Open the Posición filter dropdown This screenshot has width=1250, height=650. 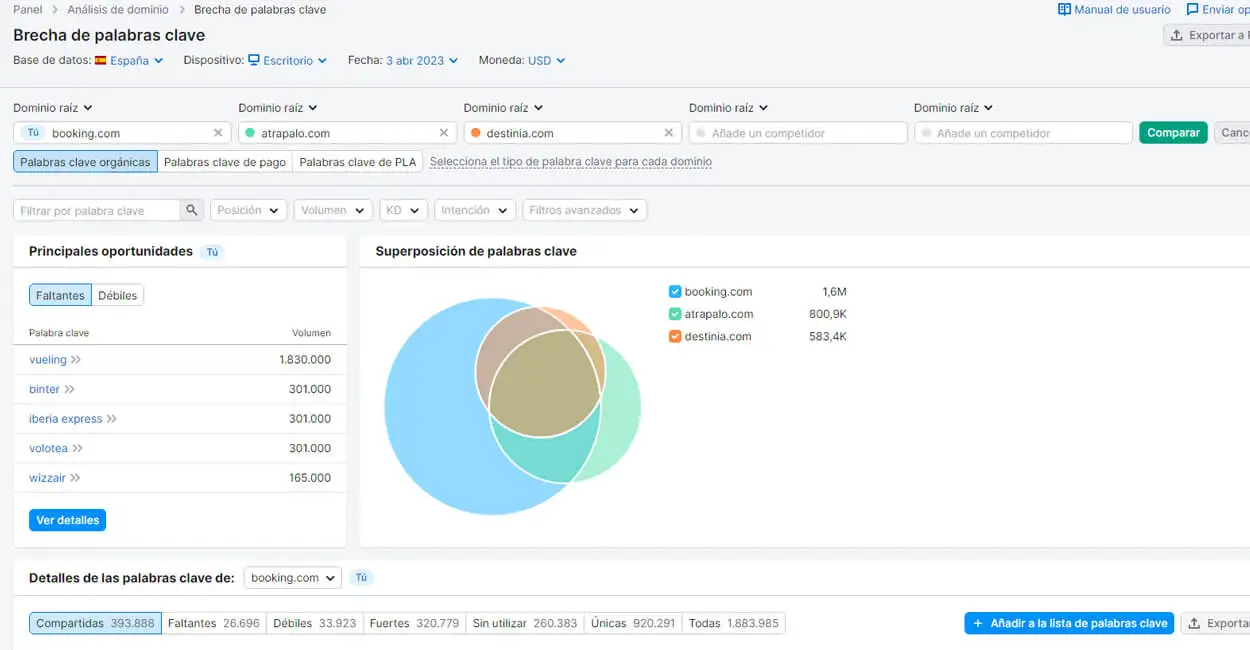(248, 210)
